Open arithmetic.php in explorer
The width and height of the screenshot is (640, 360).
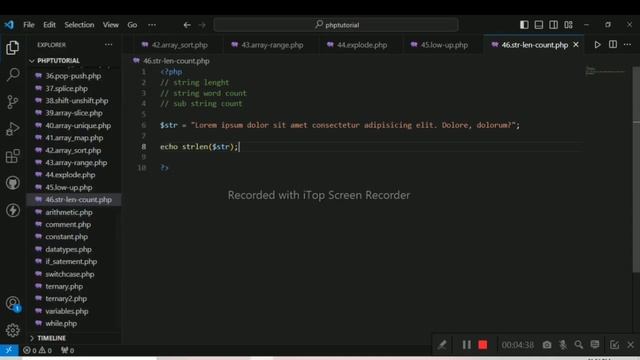coord(69,212)
